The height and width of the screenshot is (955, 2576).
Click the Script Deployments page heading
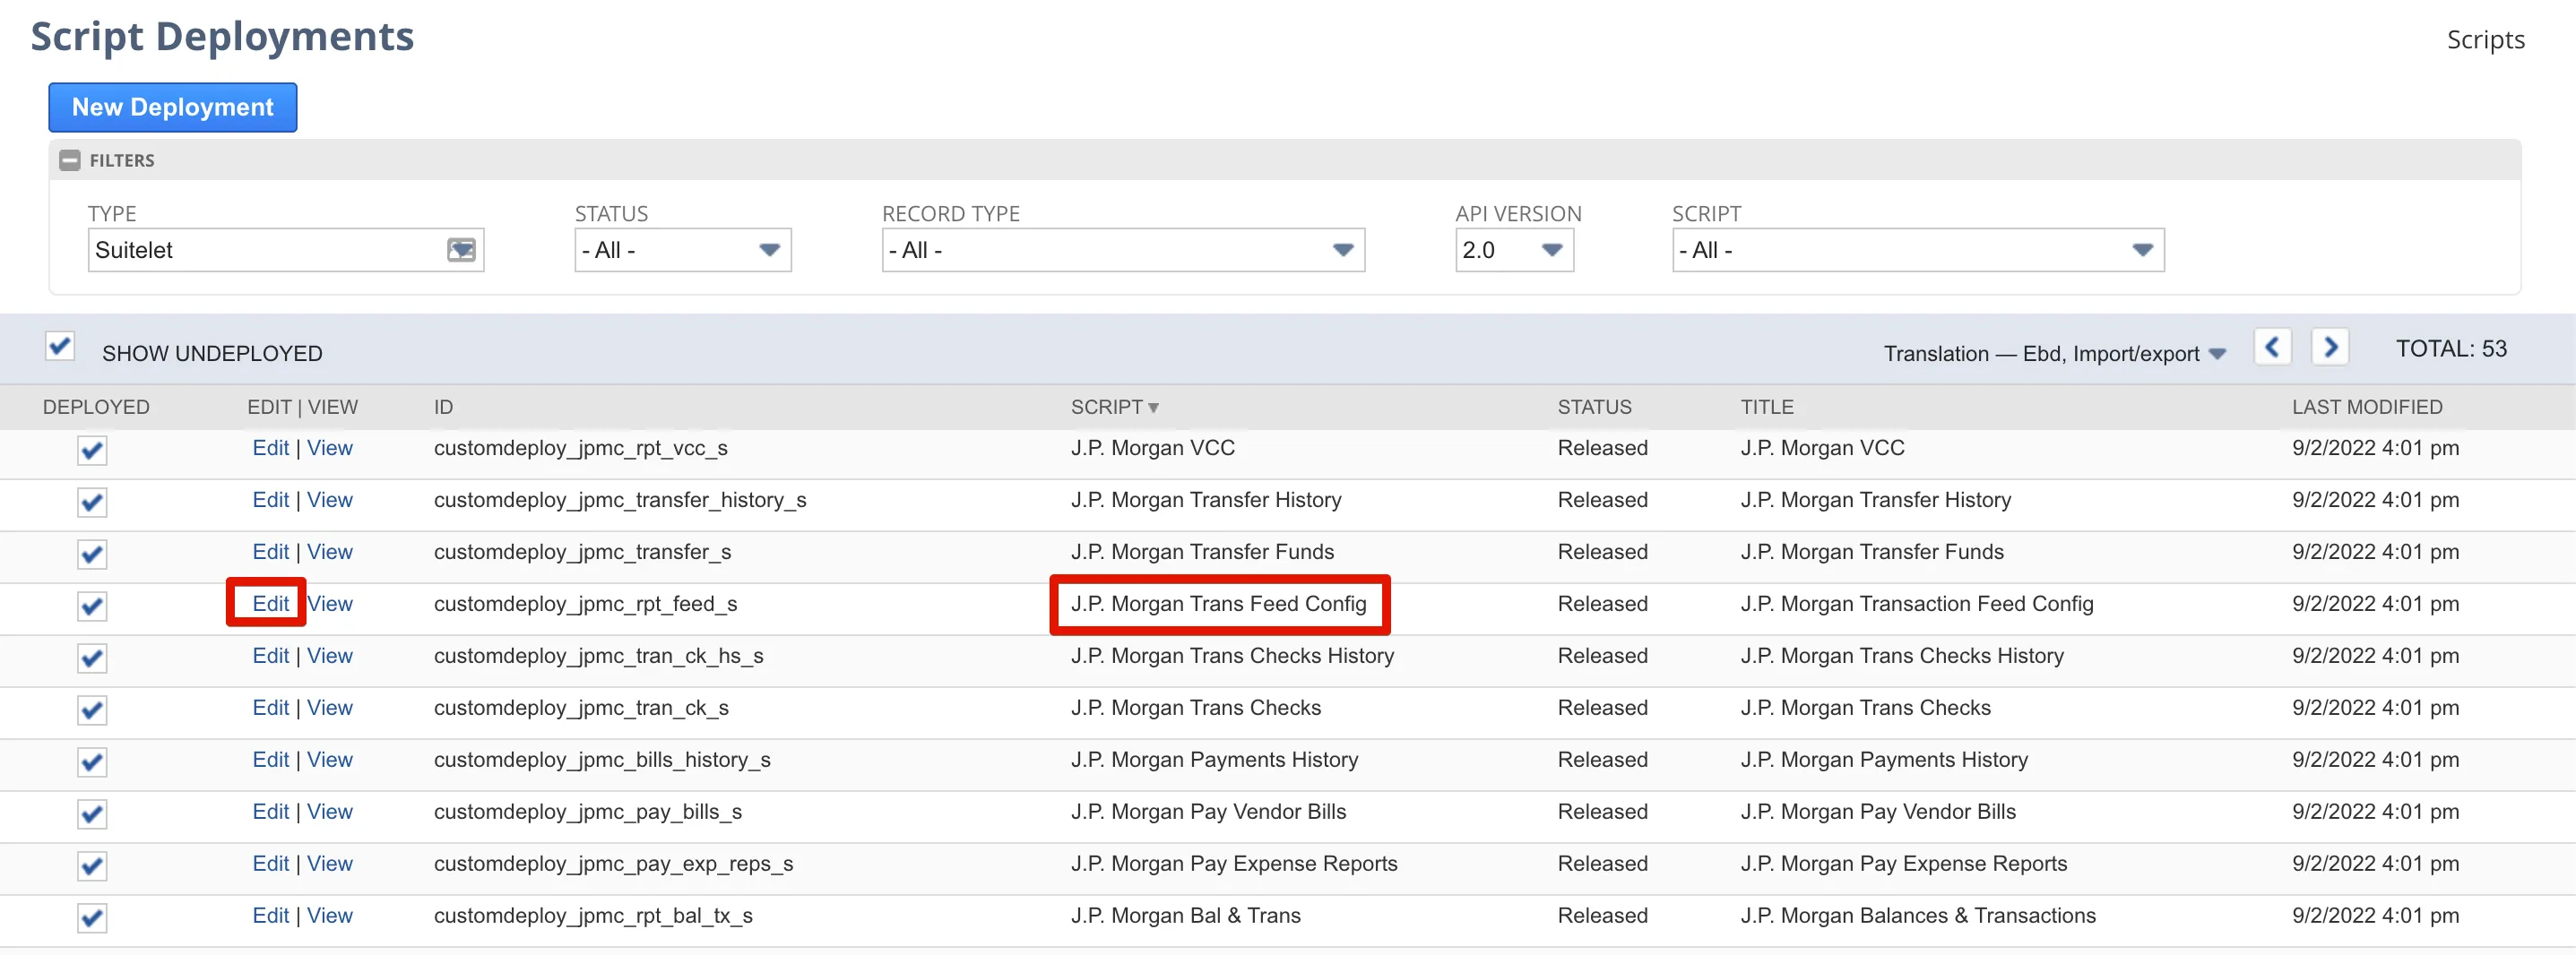coord(222,36)
